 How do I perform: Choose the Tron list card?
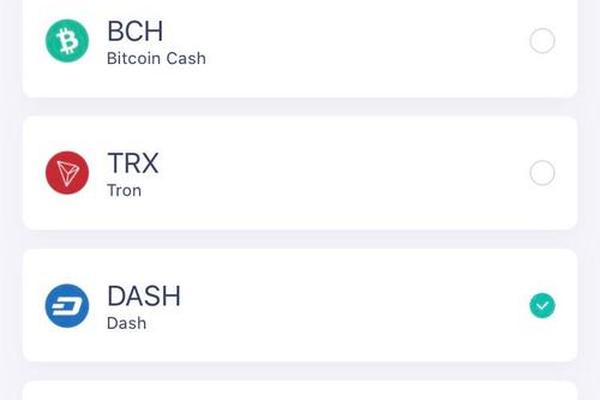300,173
